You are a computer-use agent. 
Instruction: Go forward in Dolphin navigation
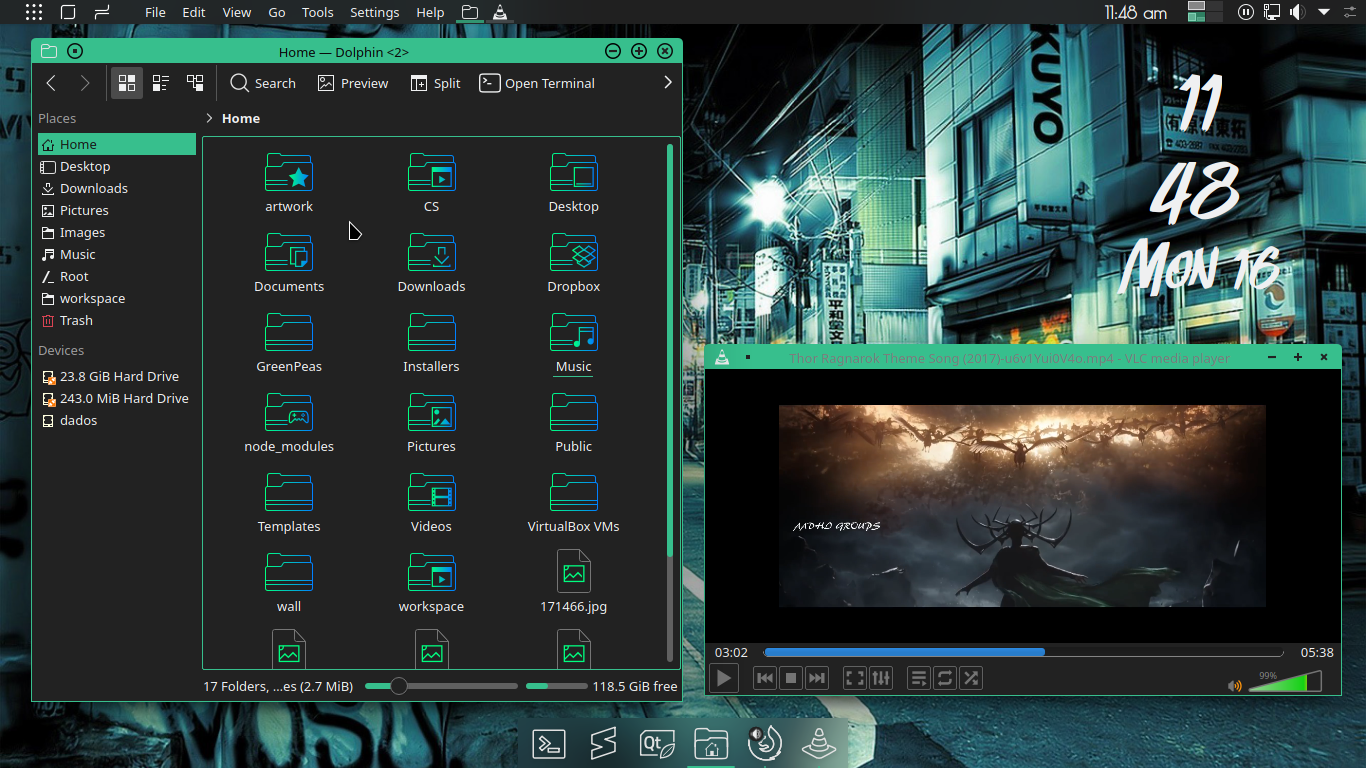pos(85,83)
